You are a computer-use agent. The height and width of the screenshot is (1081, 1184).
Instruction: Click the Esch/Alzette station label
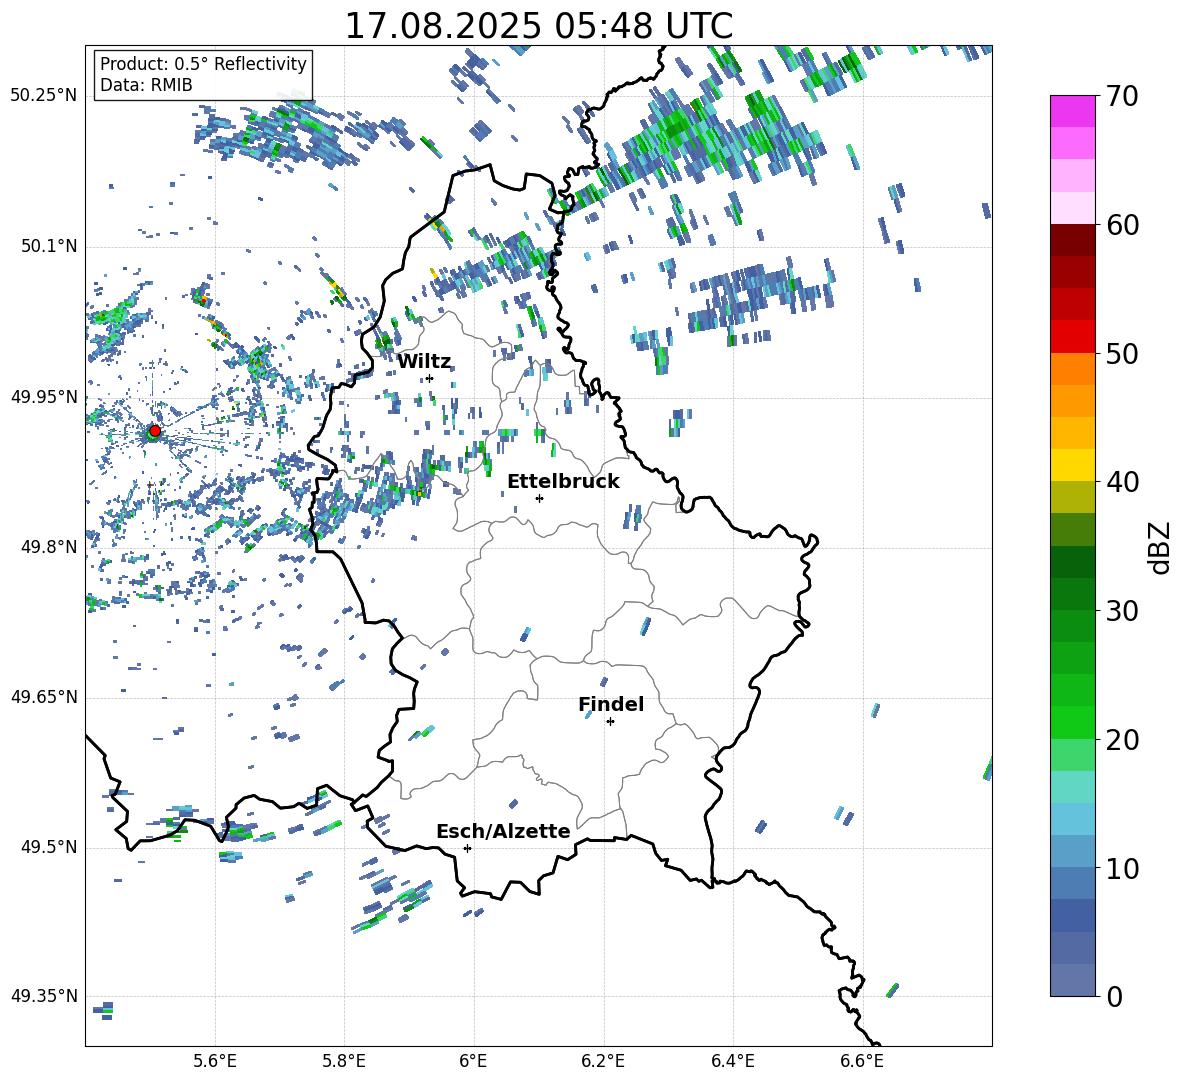tap(504, 831)
